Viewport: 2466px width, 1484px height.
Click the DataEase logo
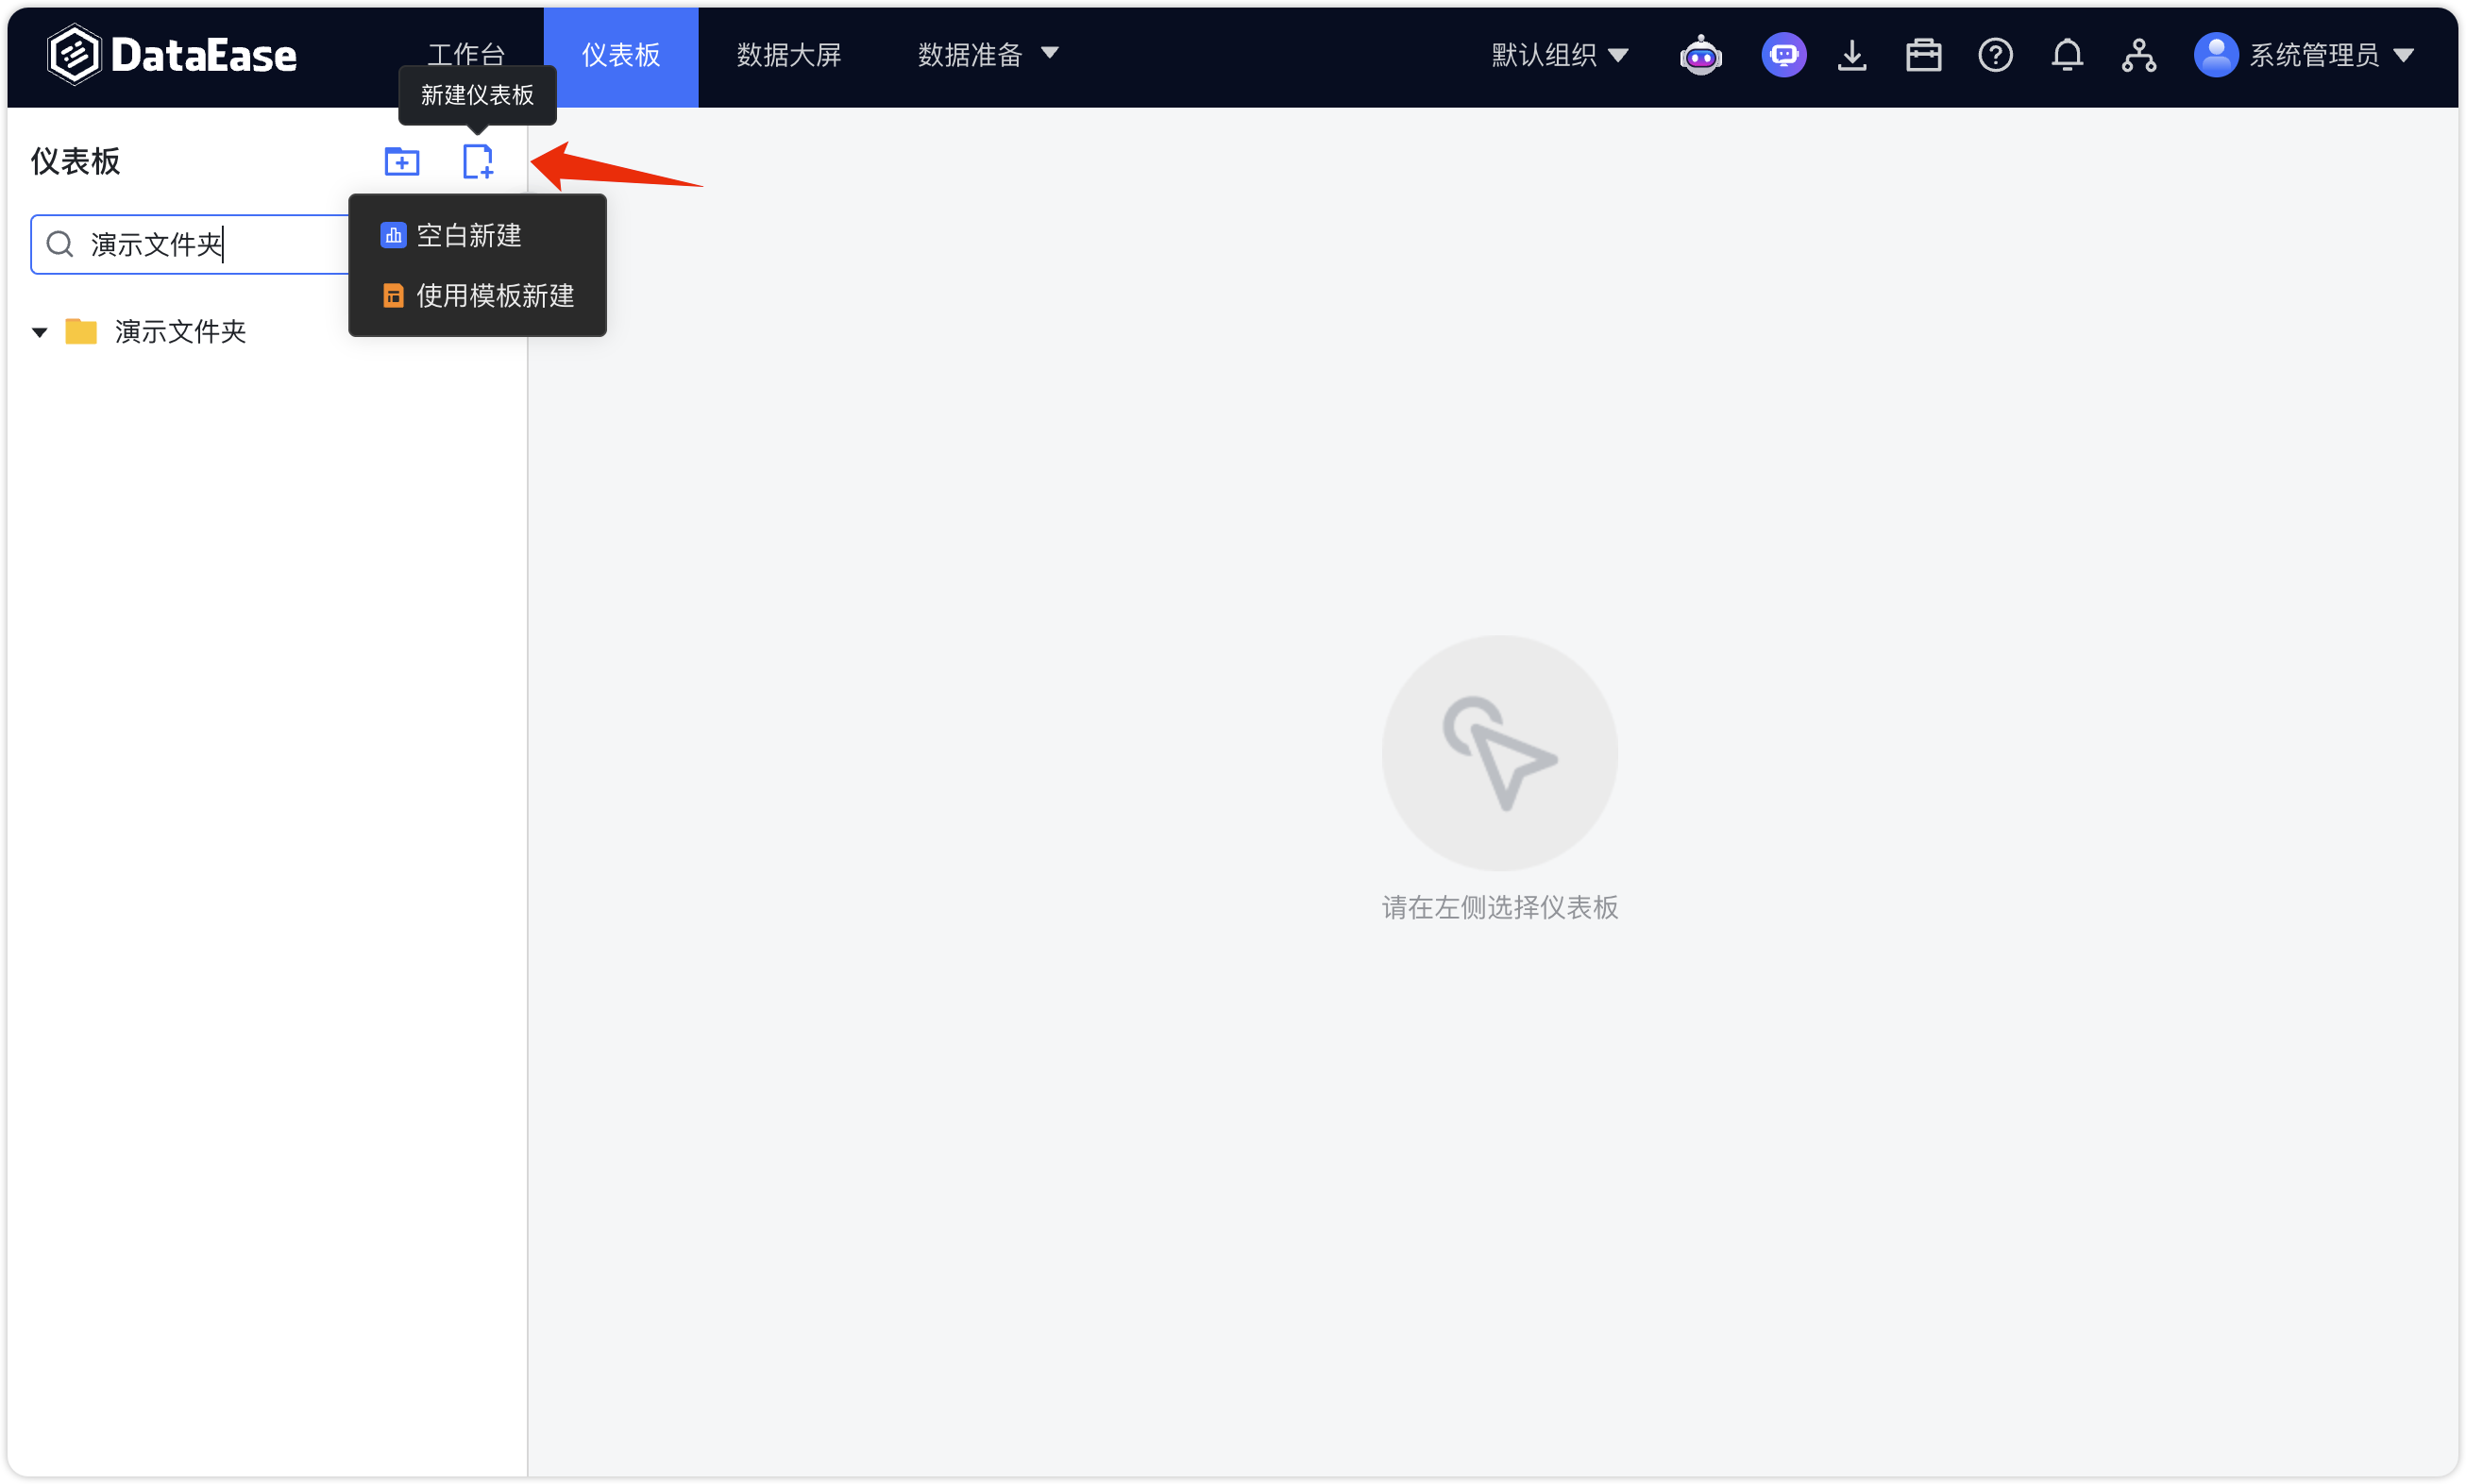(x=172, y=55)
